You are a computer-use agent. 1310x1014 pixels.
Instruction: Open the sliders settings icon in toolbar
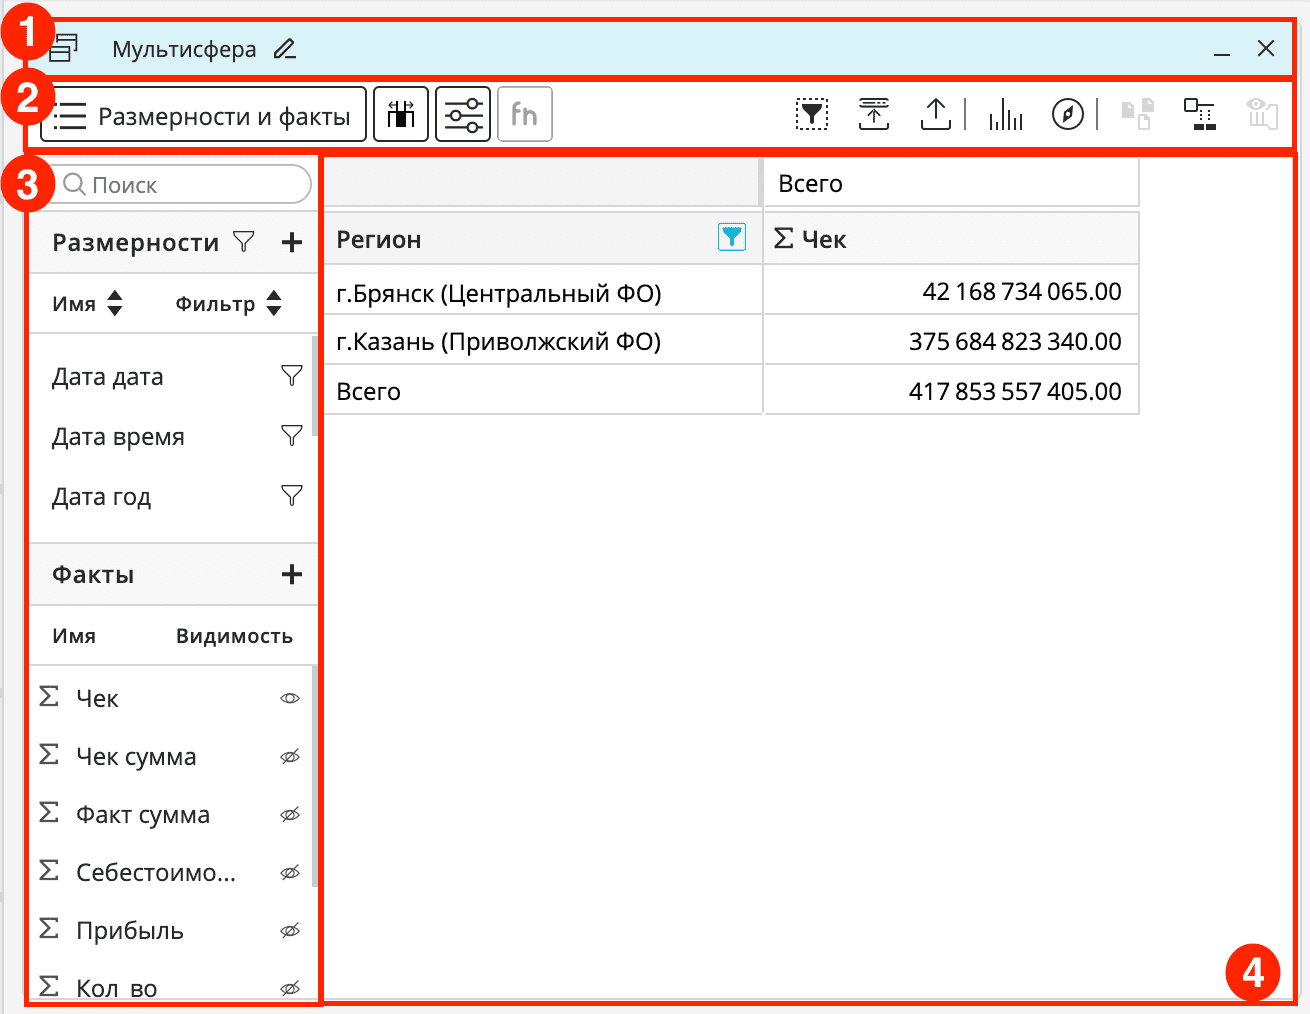463,115
